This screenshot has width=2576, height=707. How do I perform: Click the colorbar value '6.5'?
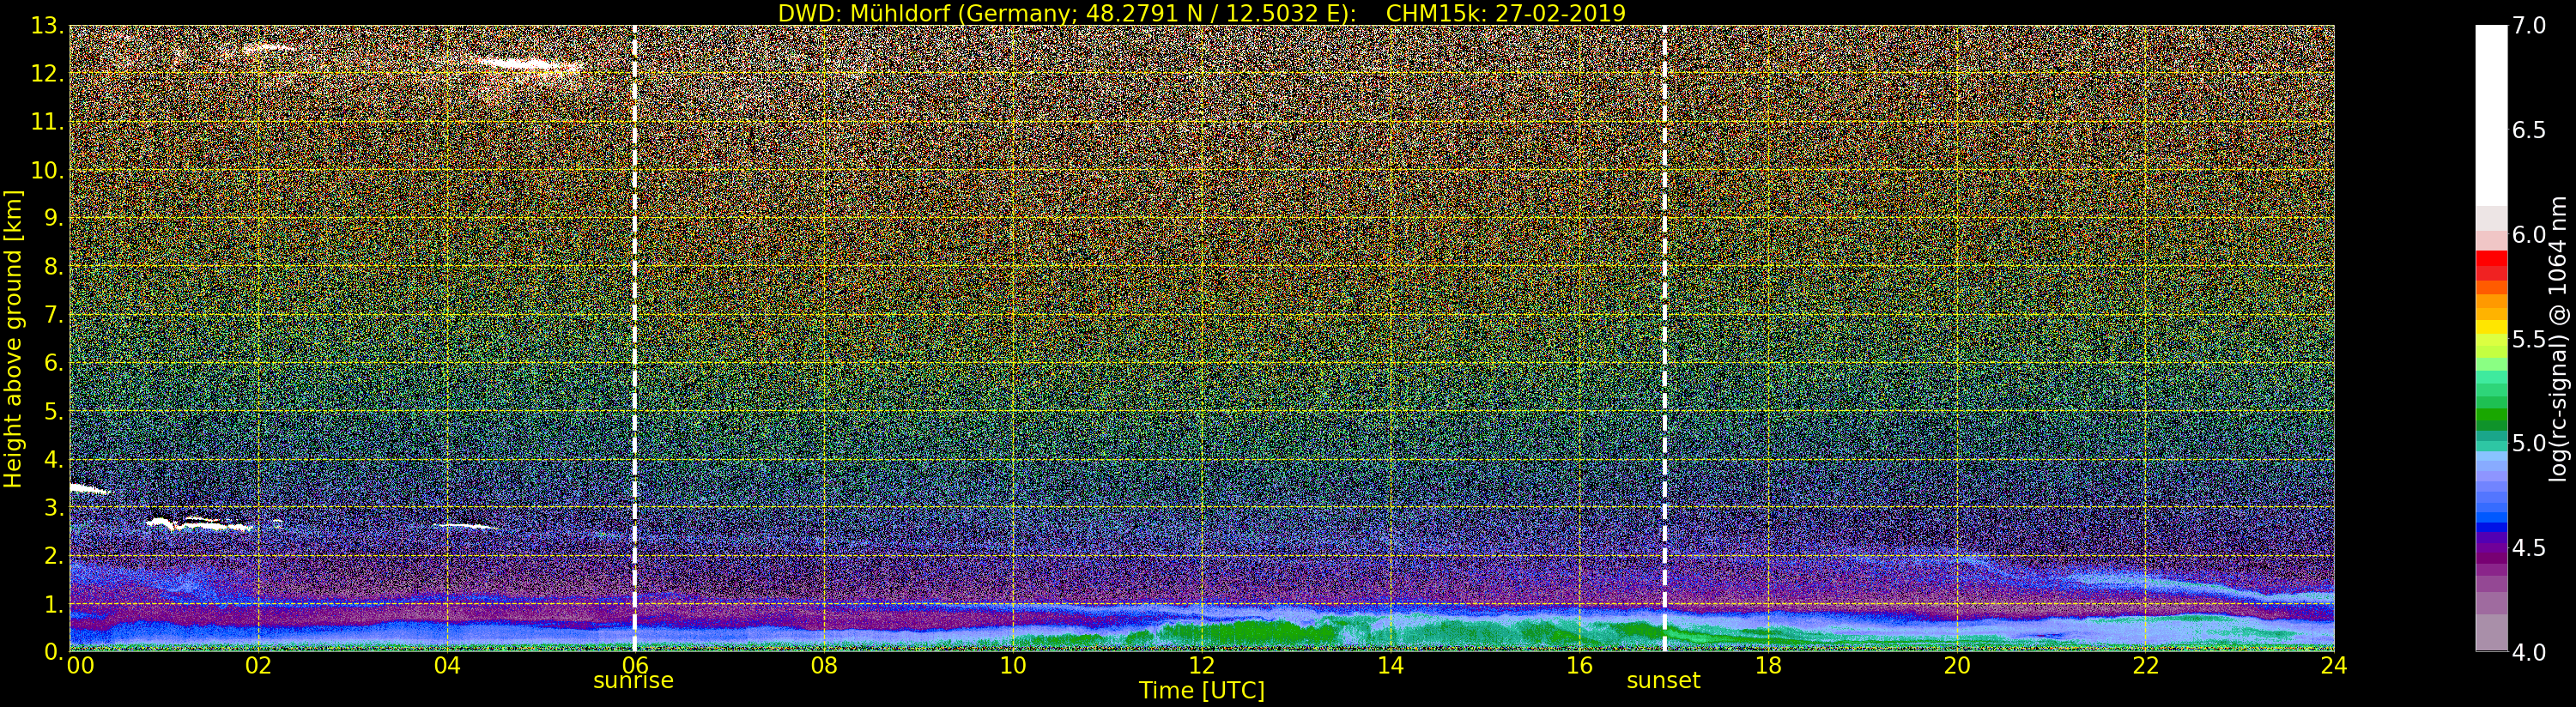click(x=2529, y=130)
